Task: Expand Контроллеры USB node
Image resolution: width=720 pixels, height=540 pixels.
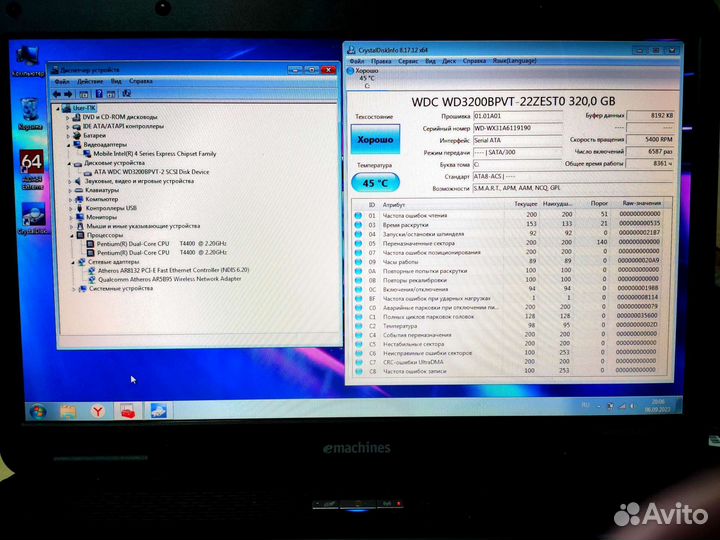Action: pyautogui.click(x=71, y=208)
